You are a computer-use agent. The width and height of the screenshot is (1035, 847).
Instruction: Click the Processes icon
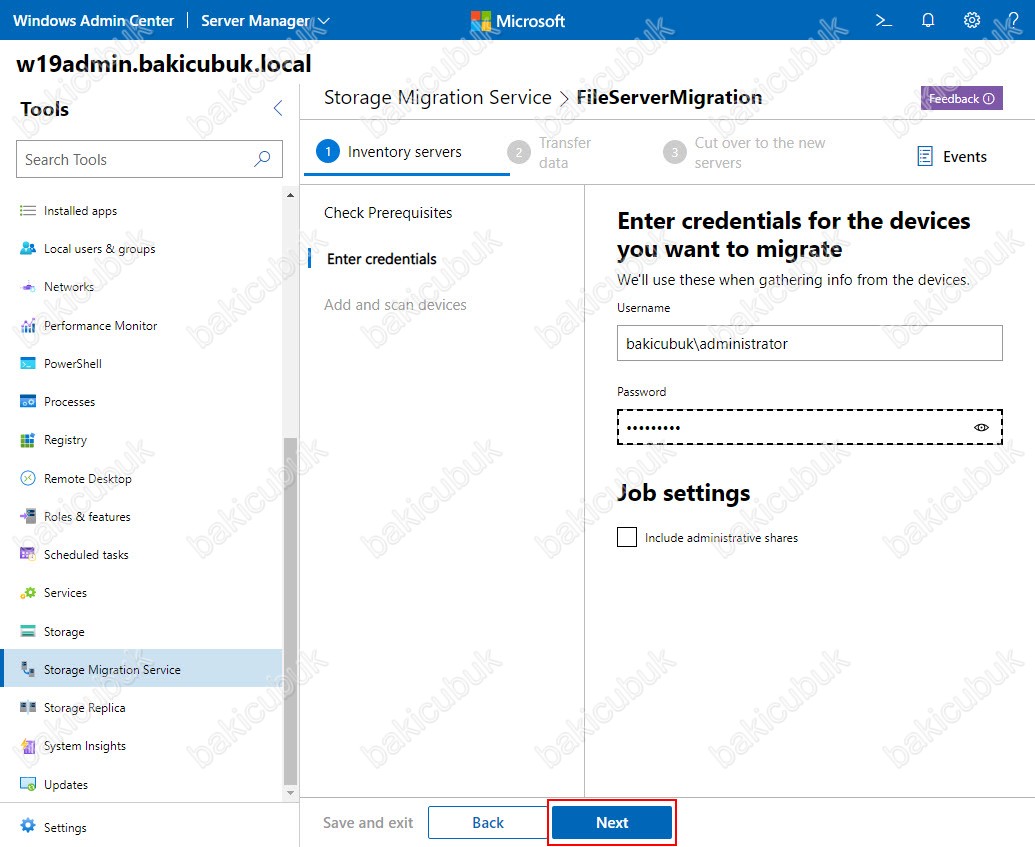pos(28,401)
